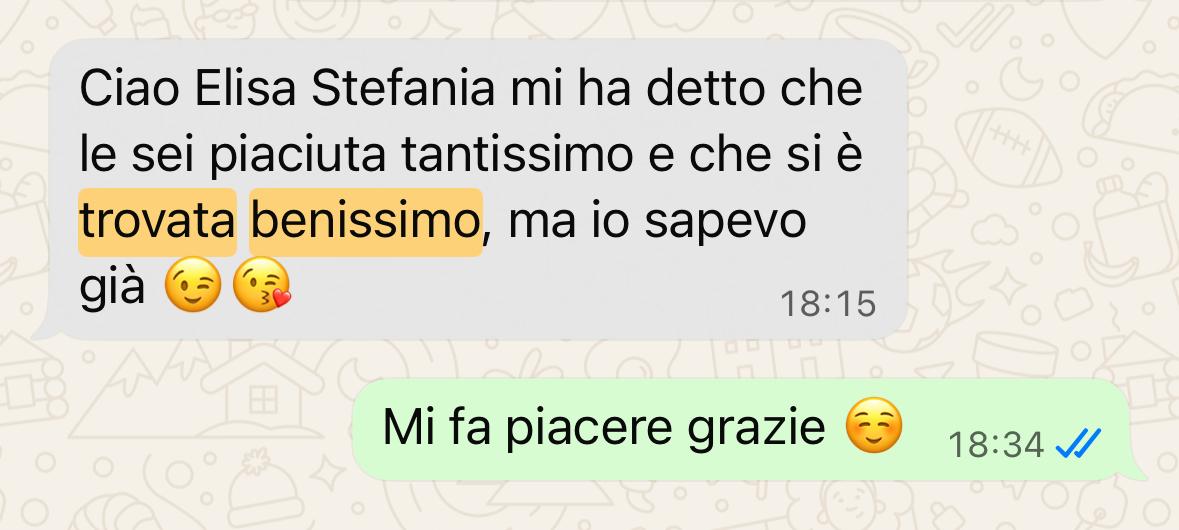Click the word "Stefania" in the received message
The image size is (1179, 530).
coord(402,88)
